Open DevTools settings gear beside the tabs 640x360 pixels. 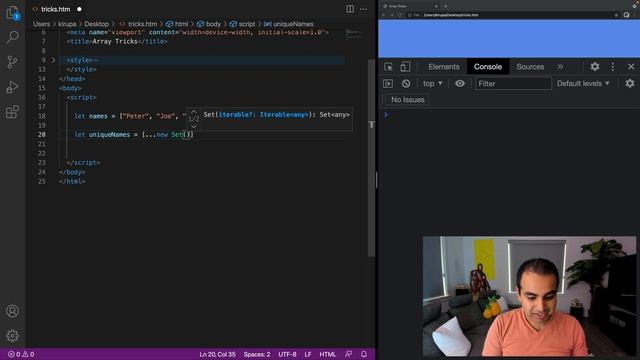pyautogui.click(x=595, y=67)
